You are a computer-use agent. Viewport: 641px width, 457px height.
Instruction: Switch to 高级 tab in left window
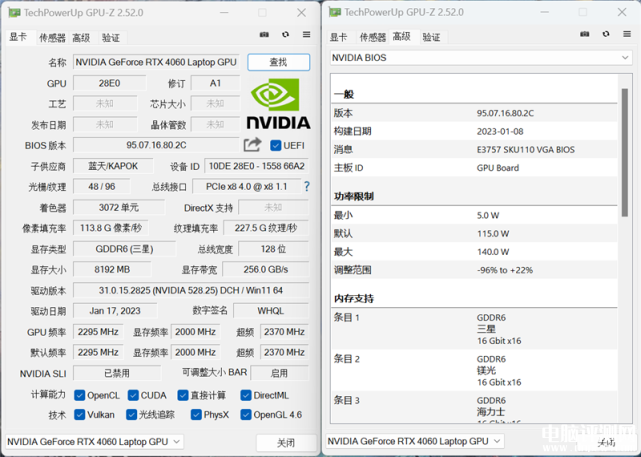(81, 38)
